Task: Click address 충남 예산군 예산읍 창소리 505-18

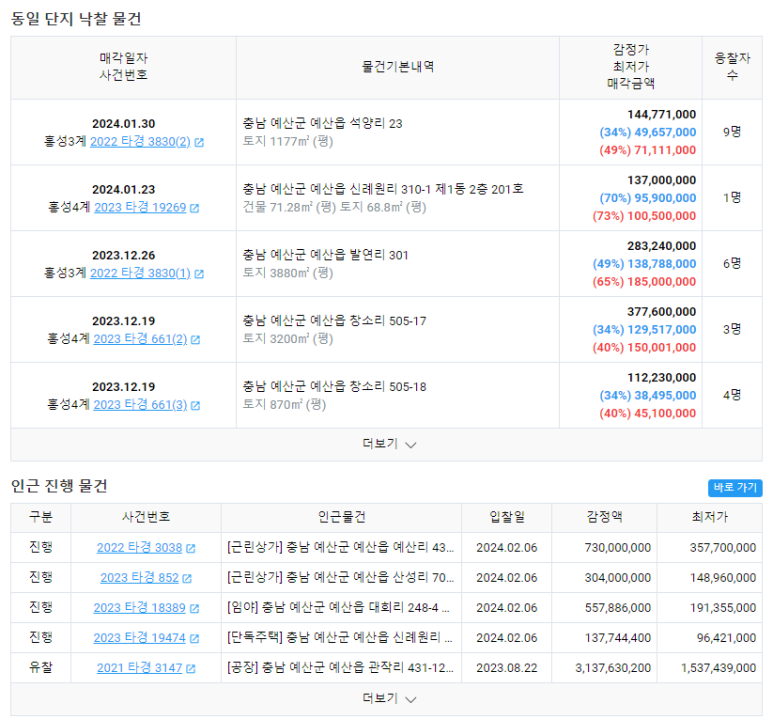Action: click(334, 386)
